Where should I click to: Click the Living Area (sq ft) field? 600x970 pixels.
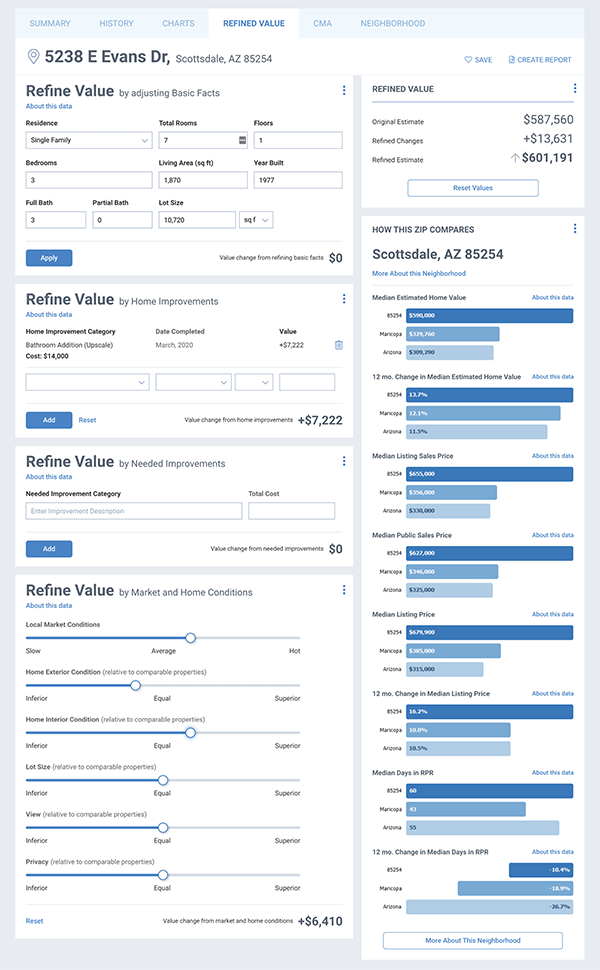pyautogui.click(x=203, y=180)
